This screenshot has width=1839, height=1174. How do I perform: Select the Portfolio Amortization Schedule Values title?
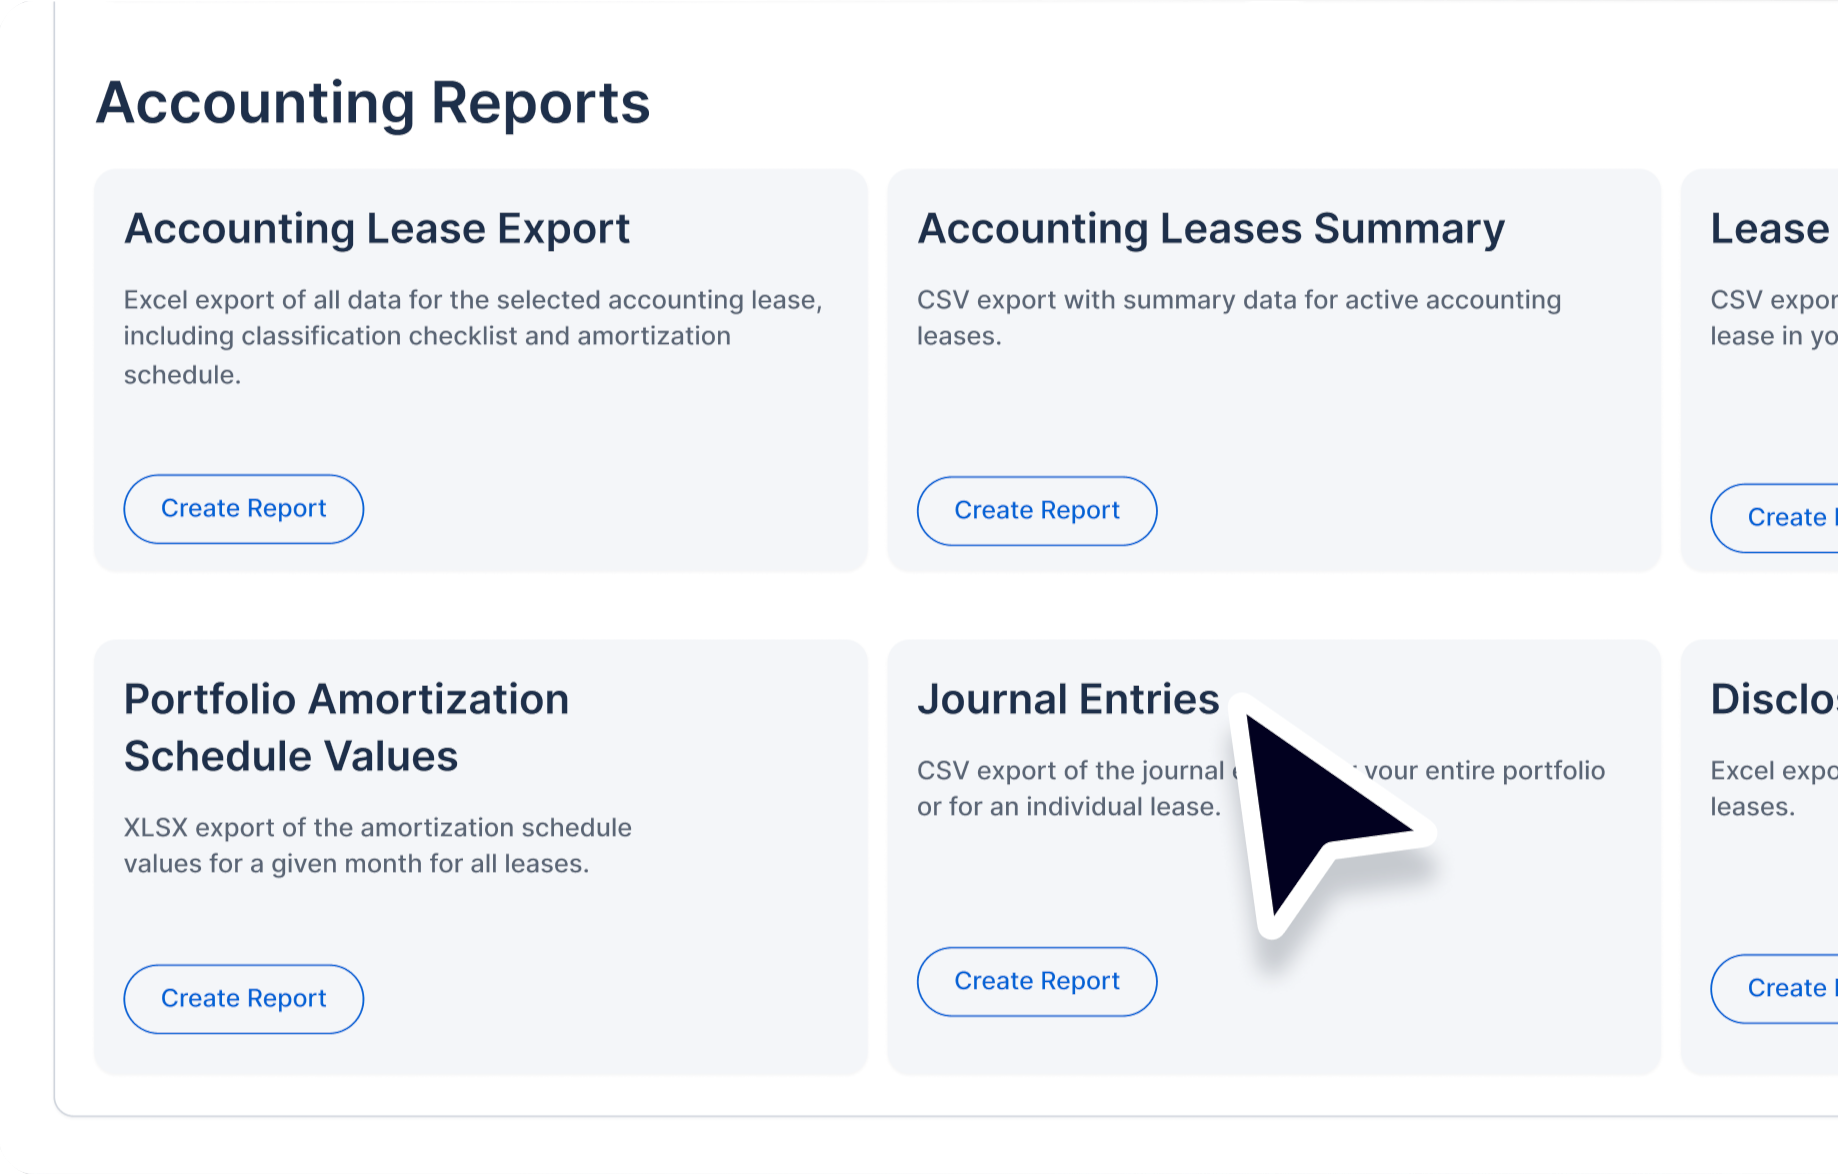click(x=346, y=728)
